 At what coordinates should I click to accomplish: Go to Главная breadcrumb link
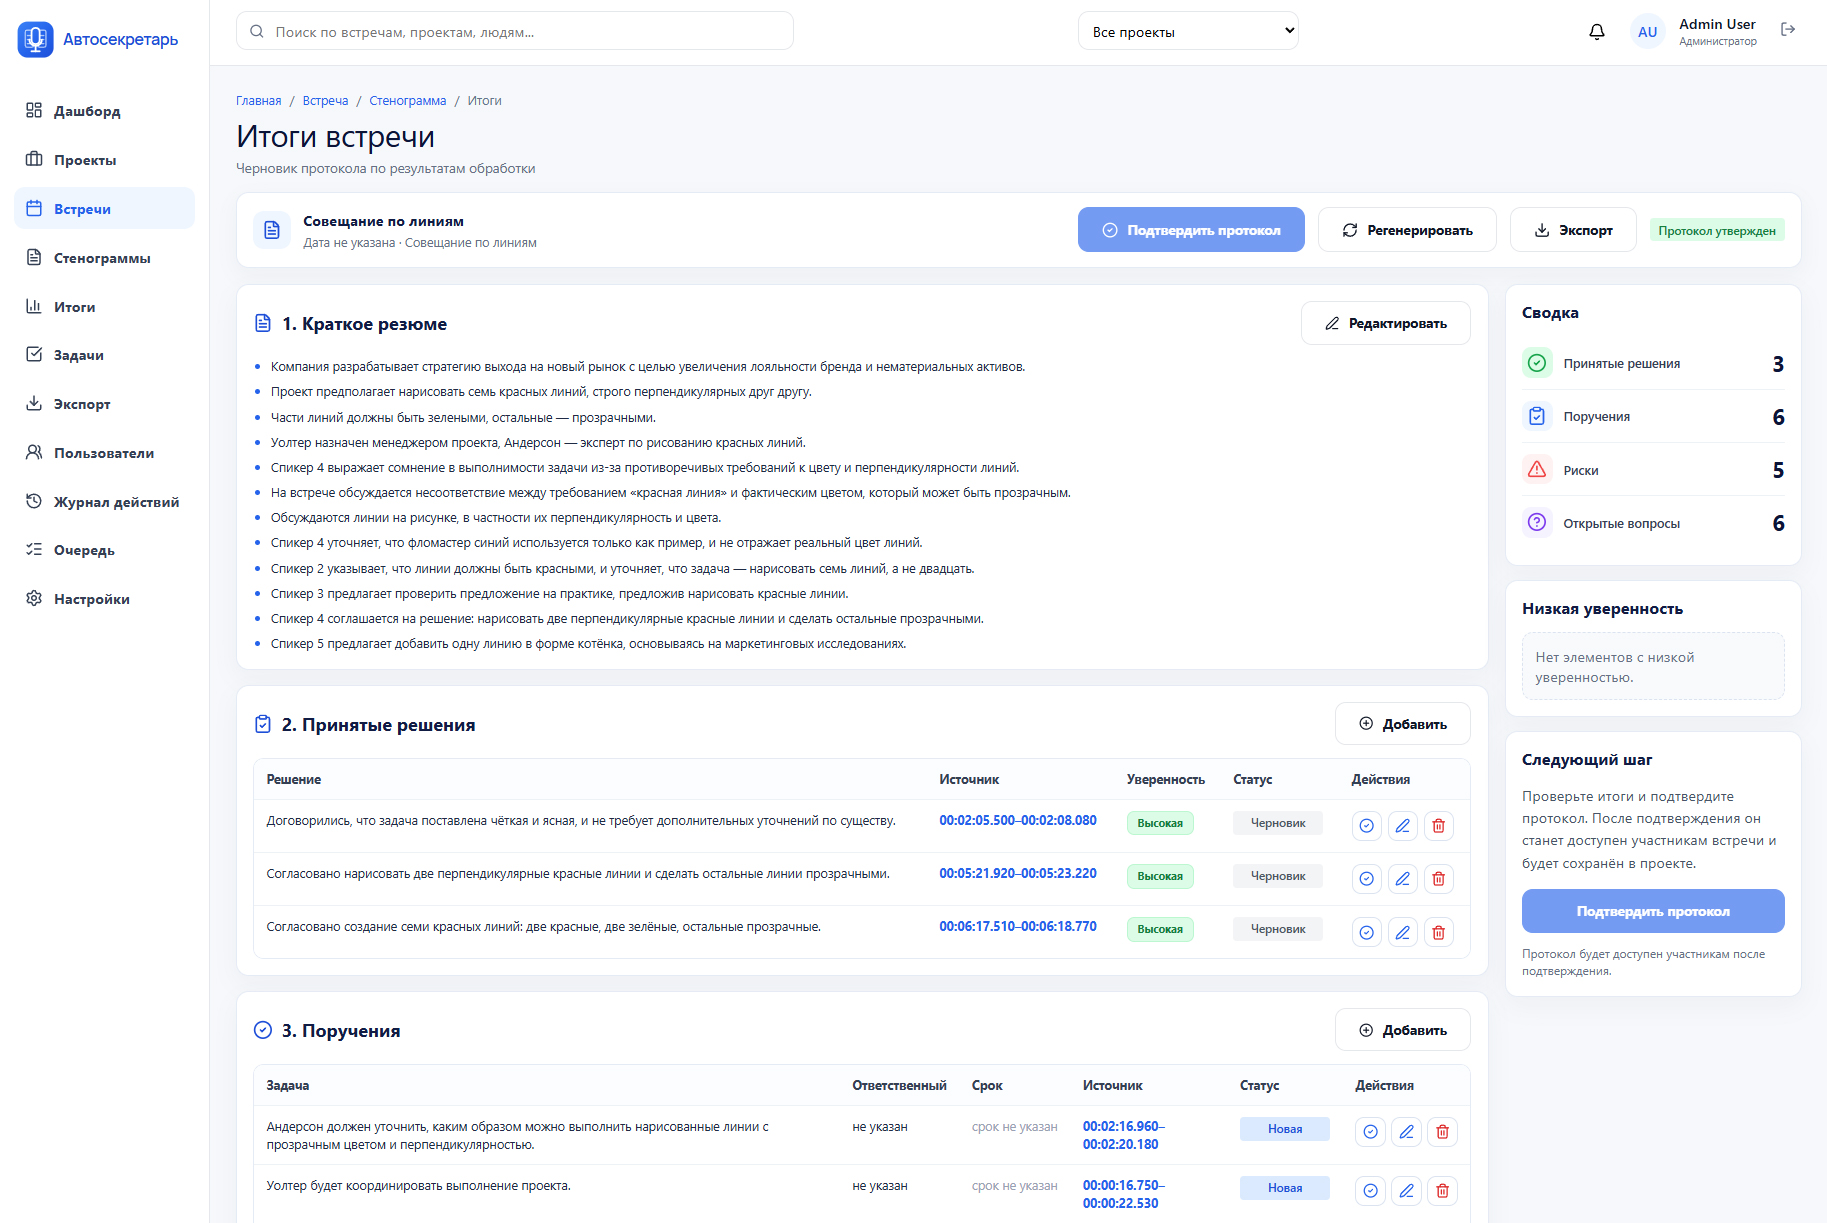(x=259, y=101)
